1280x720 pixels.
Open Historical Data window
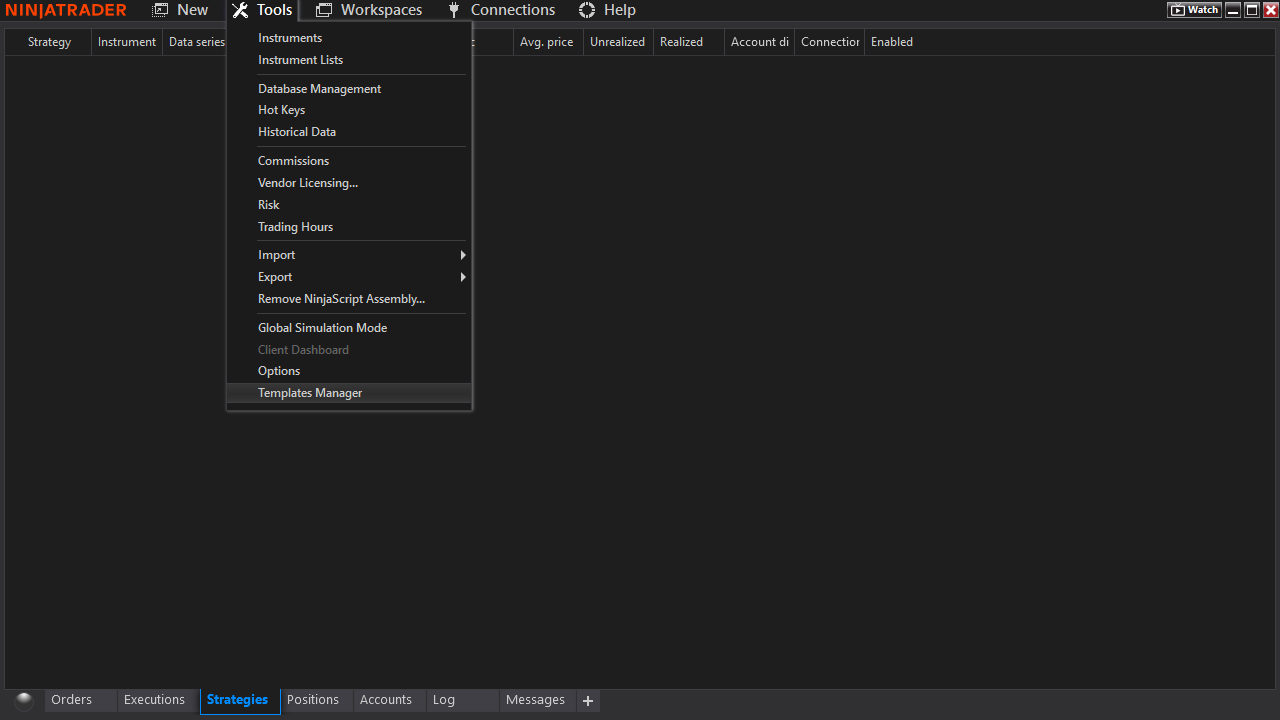(x=349, y=132)
